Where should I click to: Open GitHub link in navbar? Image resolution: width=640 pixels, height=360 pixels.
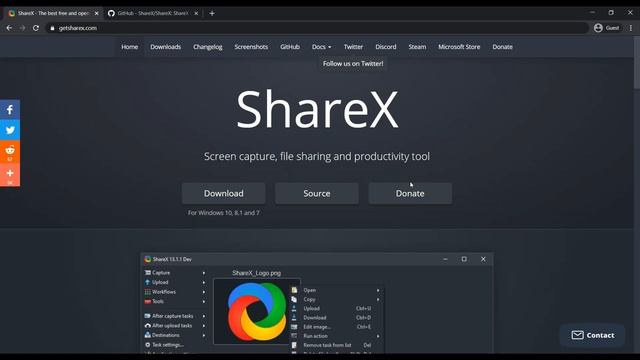click(x=290, y=47)
